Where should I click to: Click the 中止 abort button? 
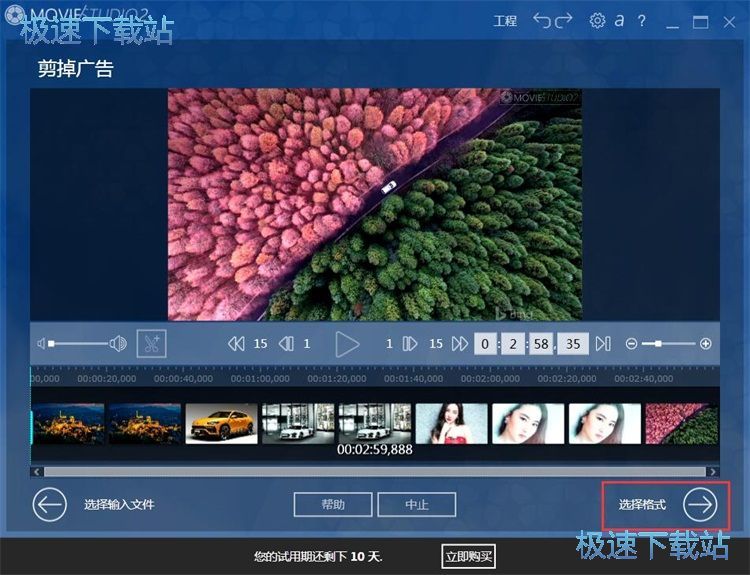(417, 505)
